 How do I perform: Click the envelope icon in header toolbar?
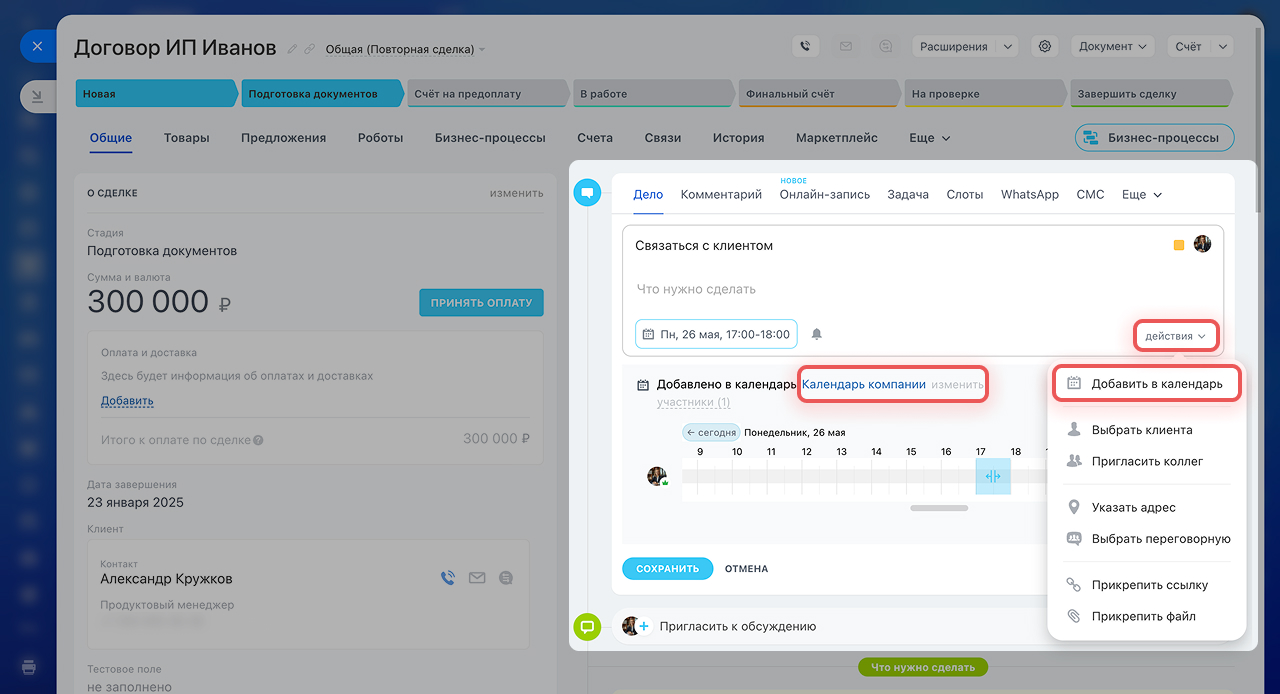pos(846,46)
